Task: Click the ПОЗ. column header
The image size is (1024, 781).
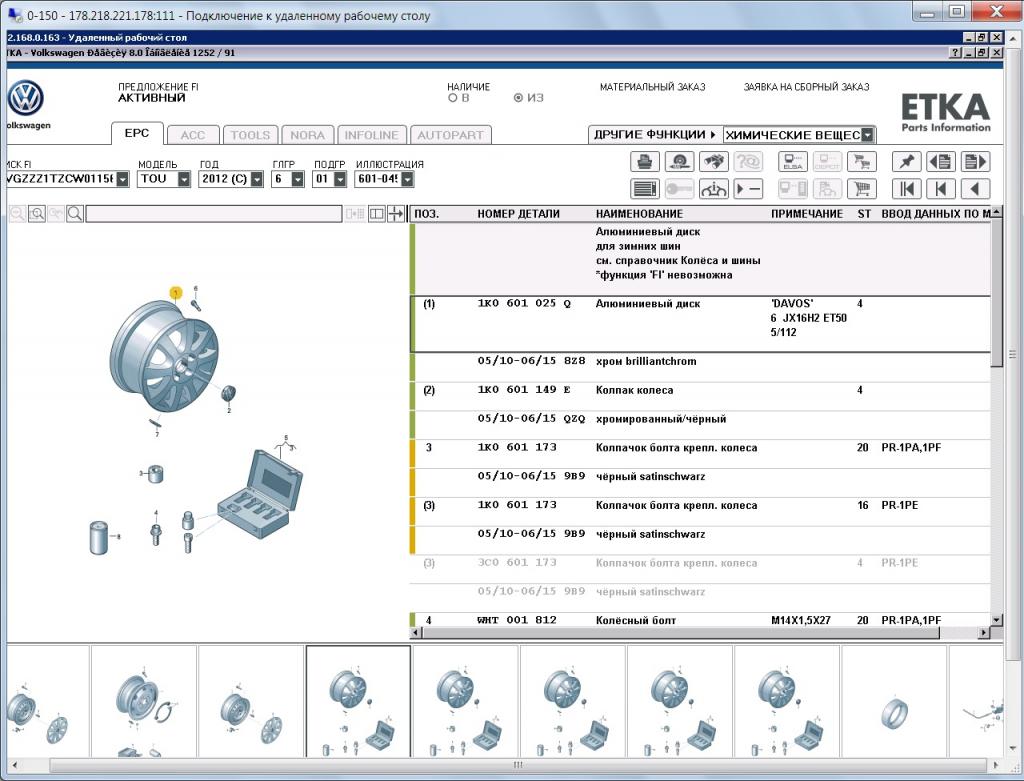Action: [427, 214]
